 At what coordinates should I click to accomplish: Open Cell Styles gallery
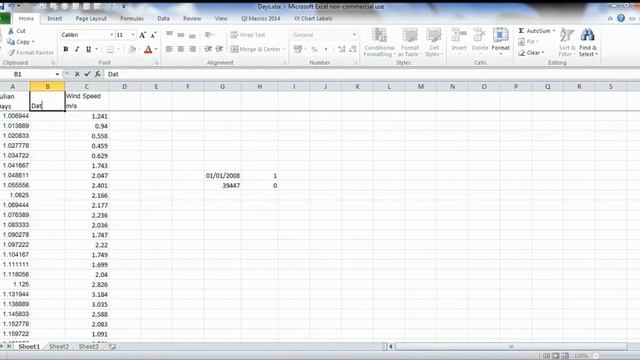coord(433,42)
